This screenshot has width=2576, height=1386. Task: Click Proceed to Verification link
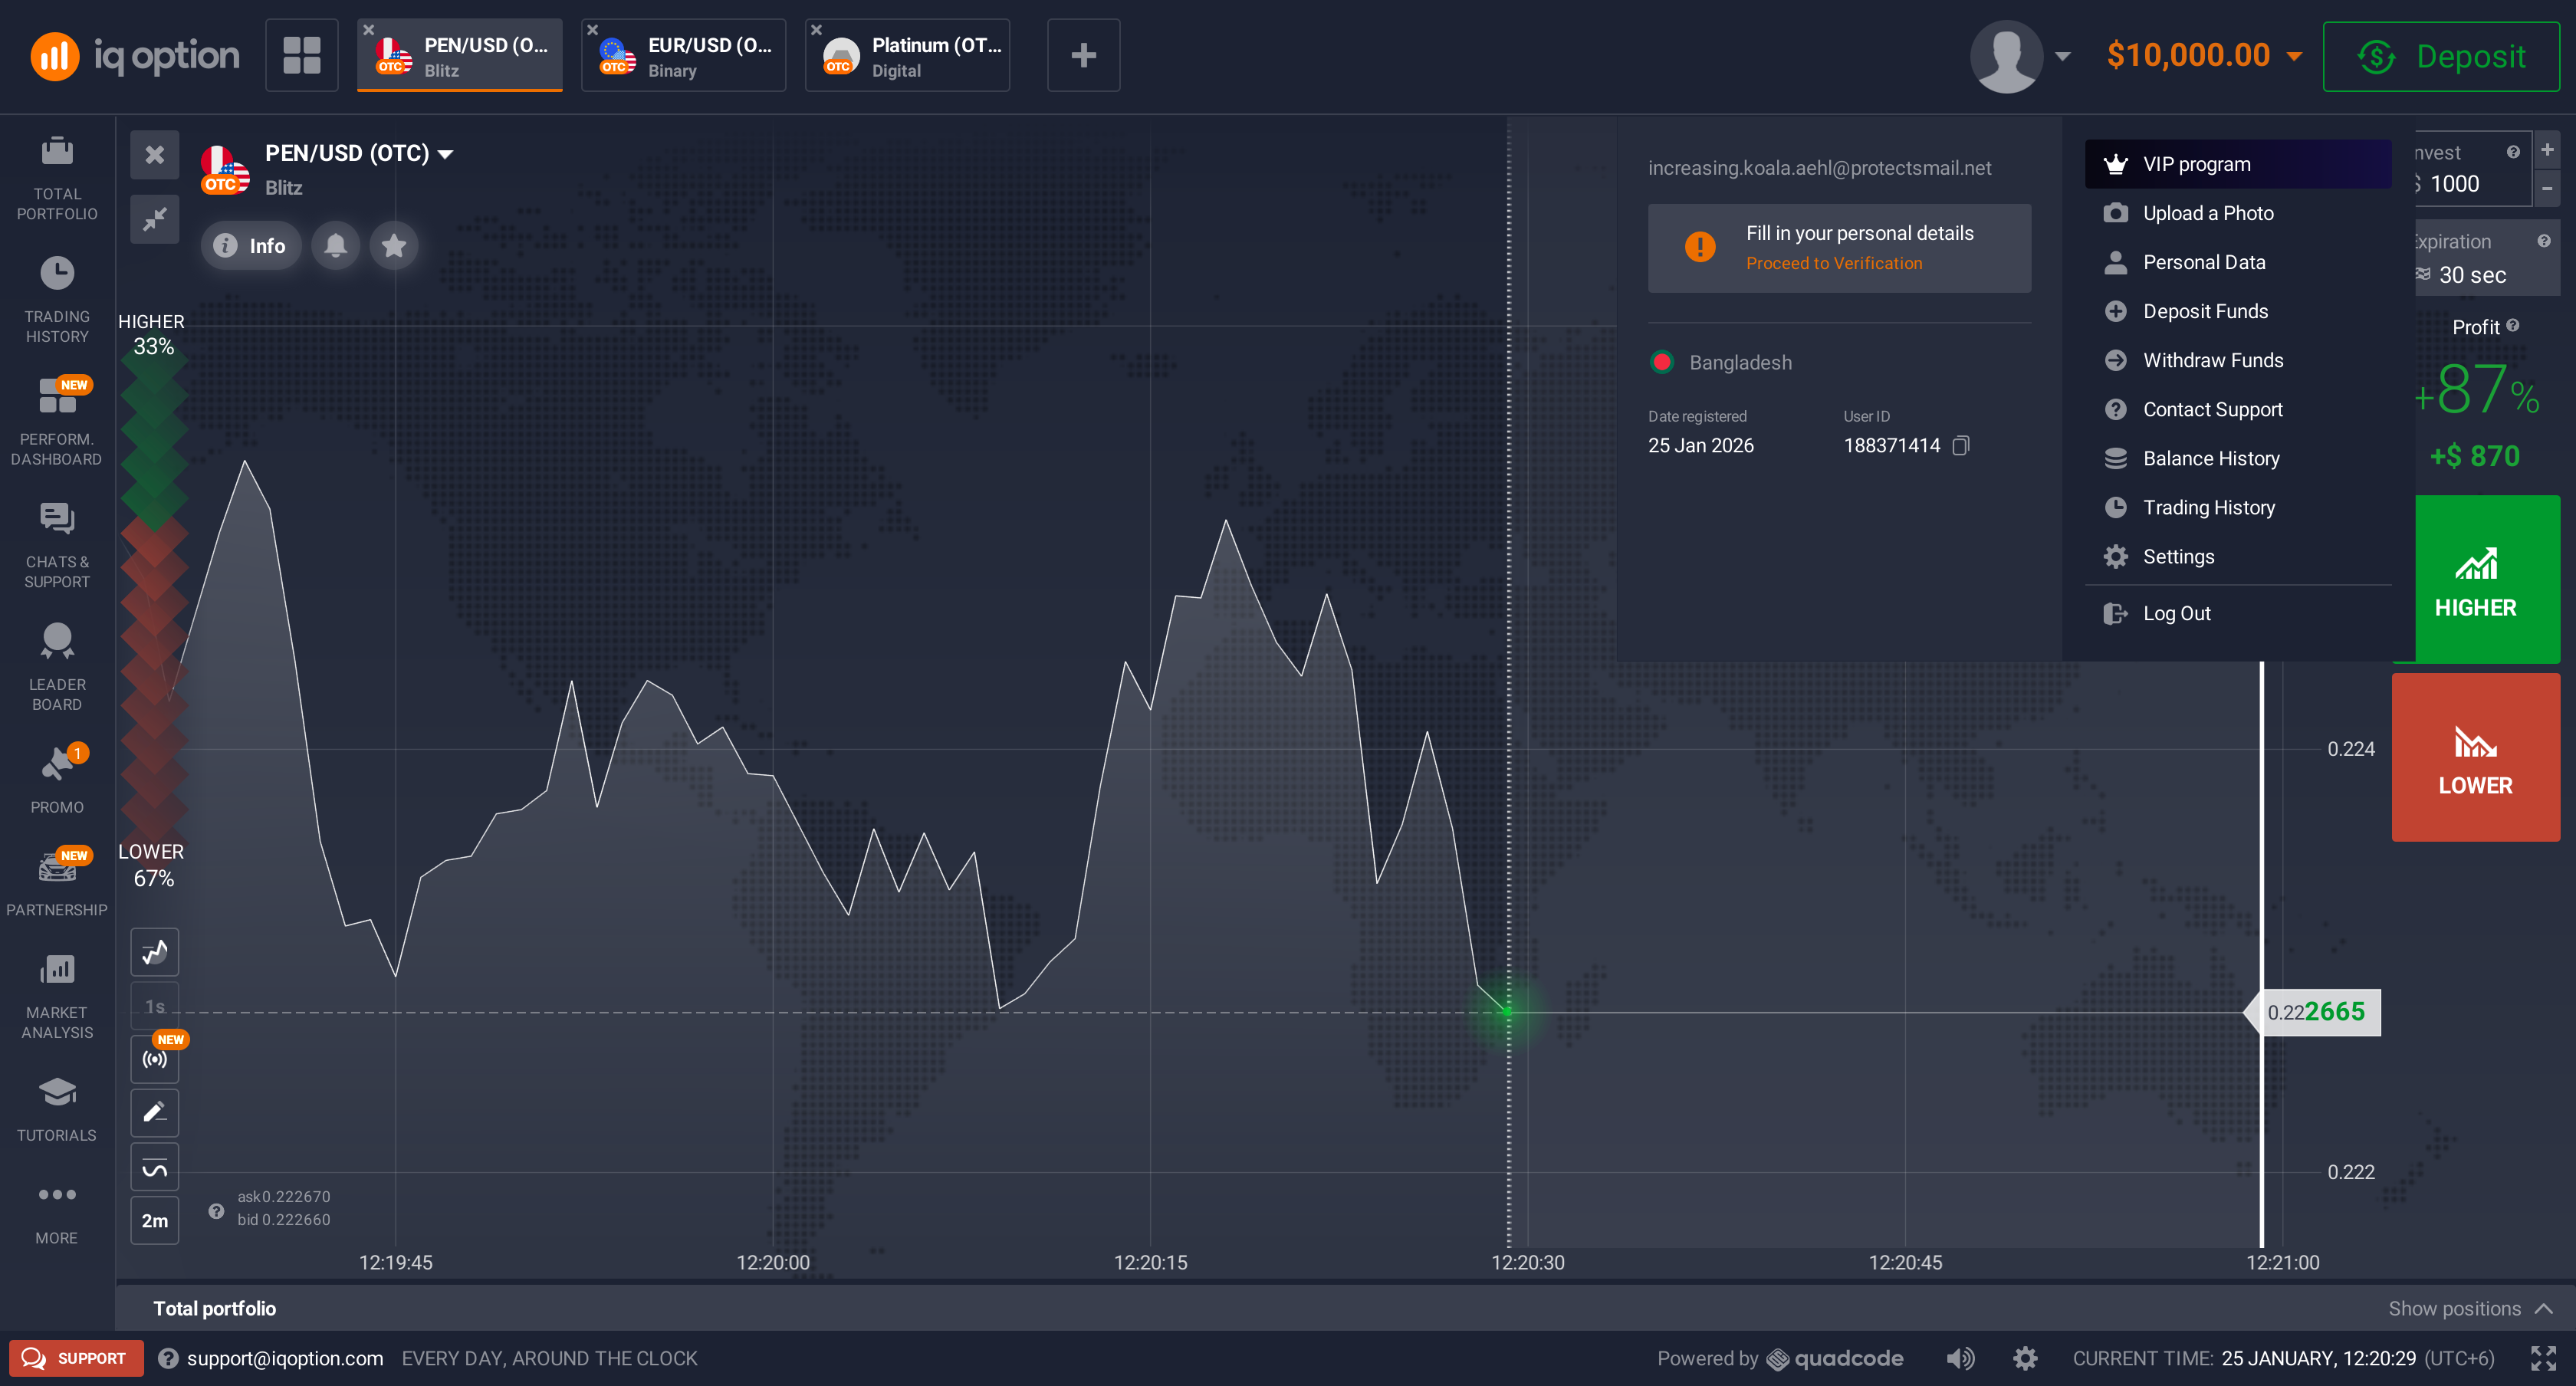(x=1834, y=263)
